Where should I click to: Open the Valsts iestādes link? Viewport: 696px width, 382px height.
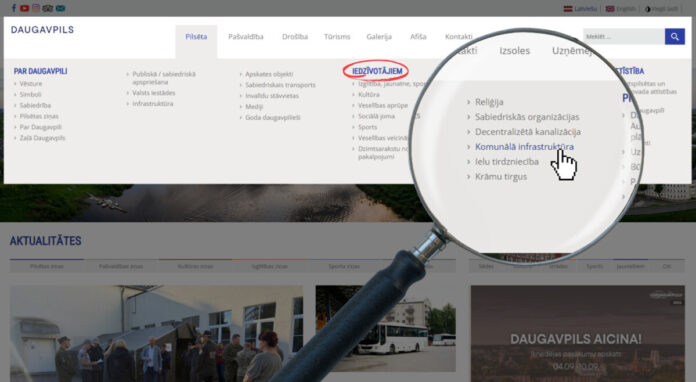point(154,93)
